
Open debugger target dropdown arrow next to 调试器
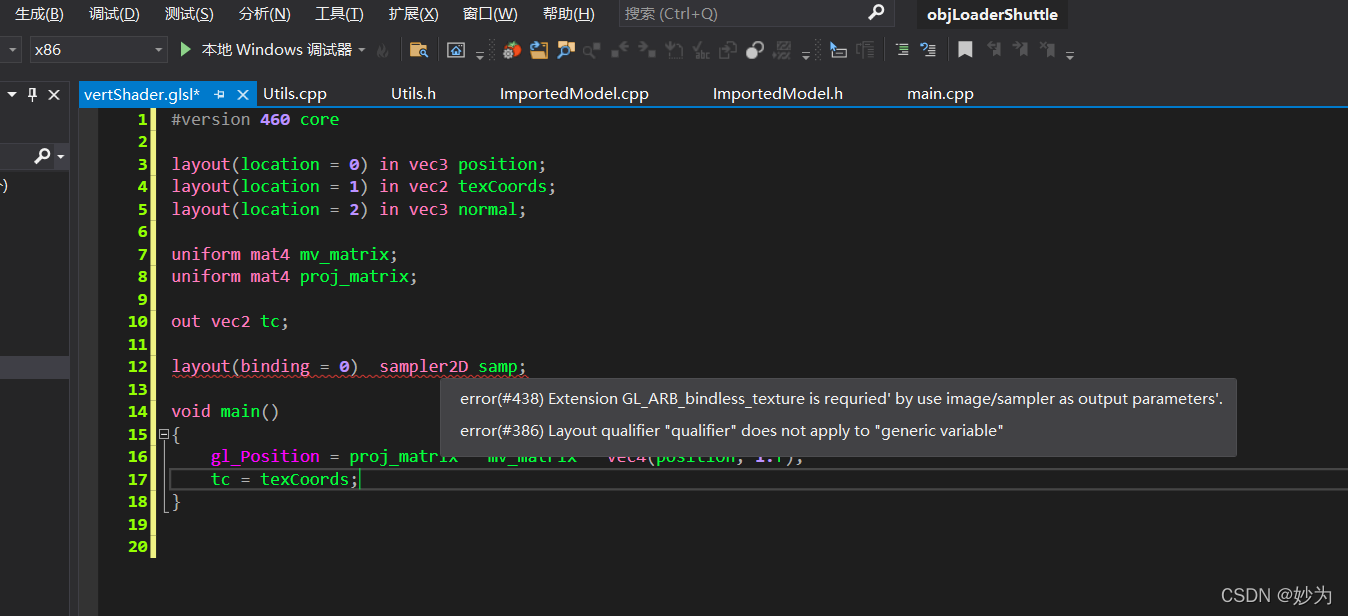coord(362,50)
